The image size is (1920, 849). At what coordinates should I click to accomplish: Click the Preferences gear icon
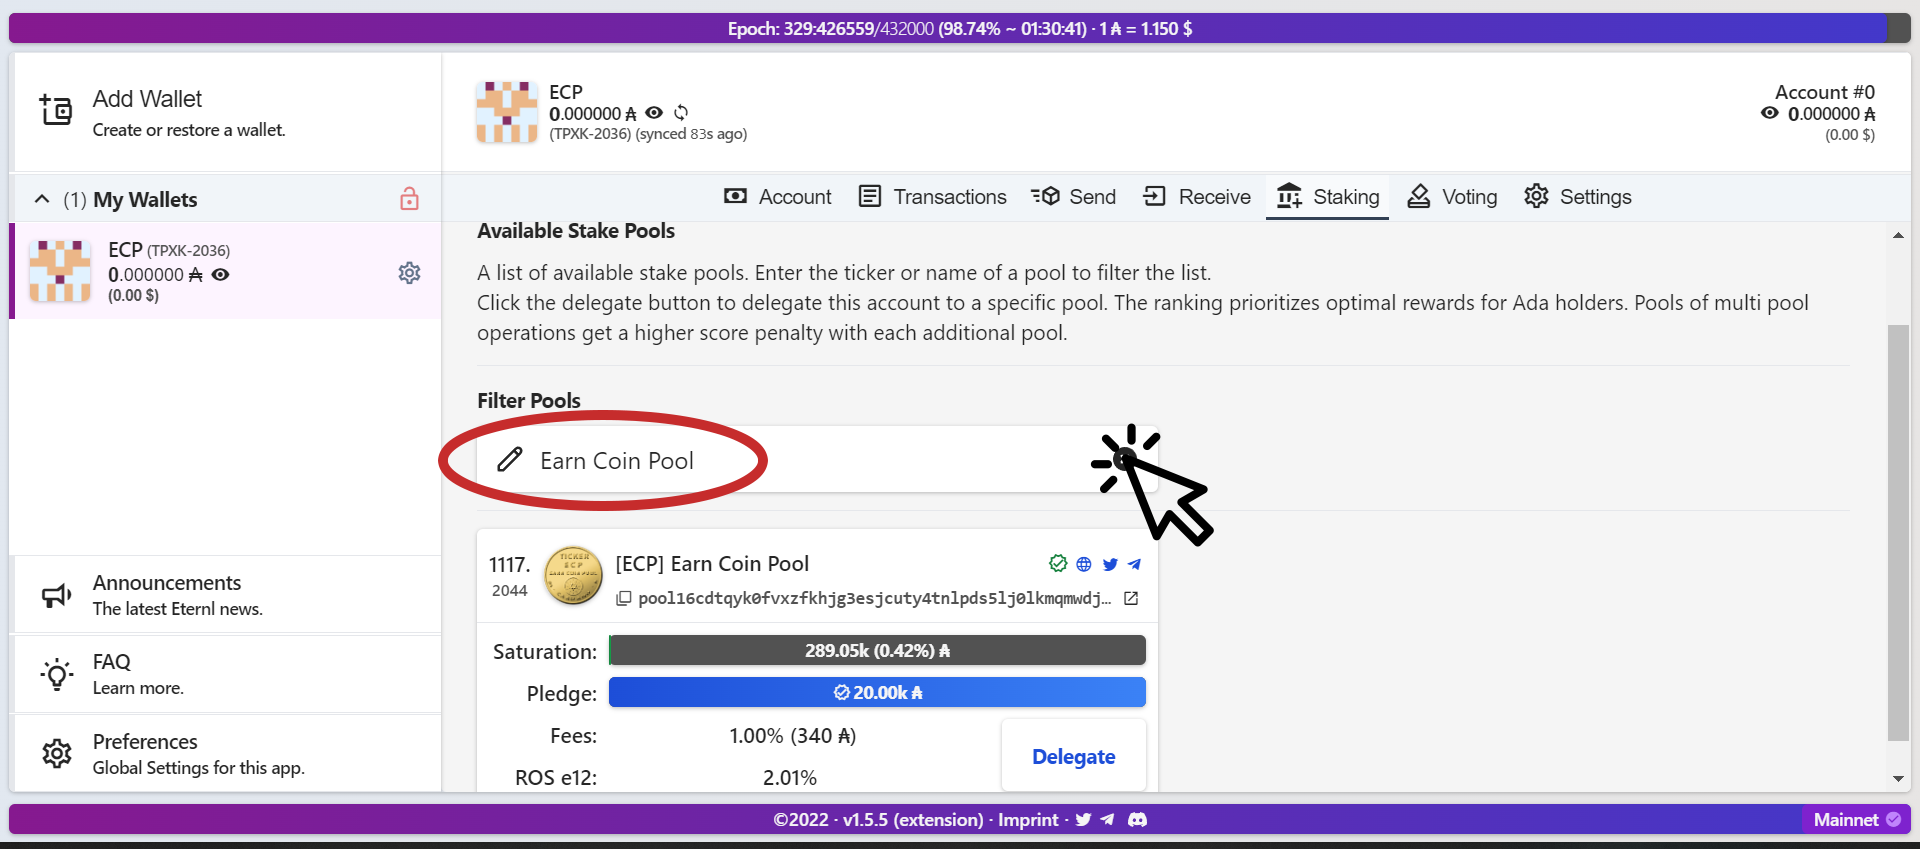coord(57,753)
